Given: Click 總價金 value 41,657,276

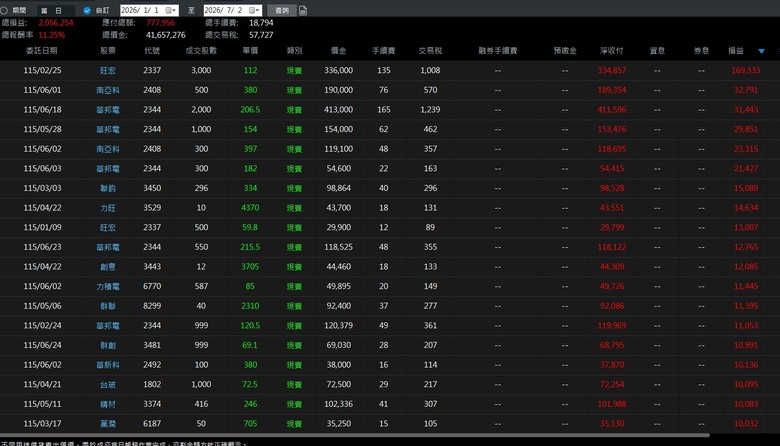Looking at the screenshot, I should coord(166,35).
